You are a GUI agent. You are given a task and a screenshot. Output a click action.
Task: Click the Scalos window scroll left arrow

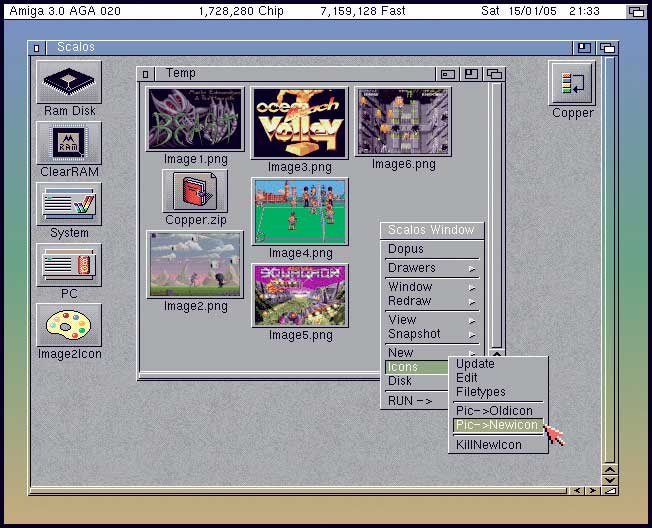click(x=577, y=491)
